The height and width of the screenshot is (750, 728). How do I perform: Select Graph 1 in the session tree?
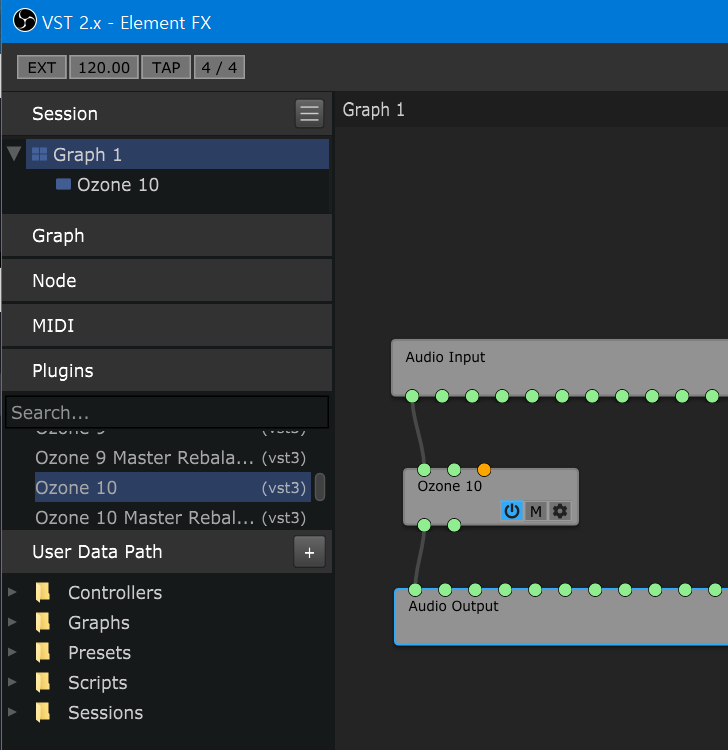(x=177, y=154)
